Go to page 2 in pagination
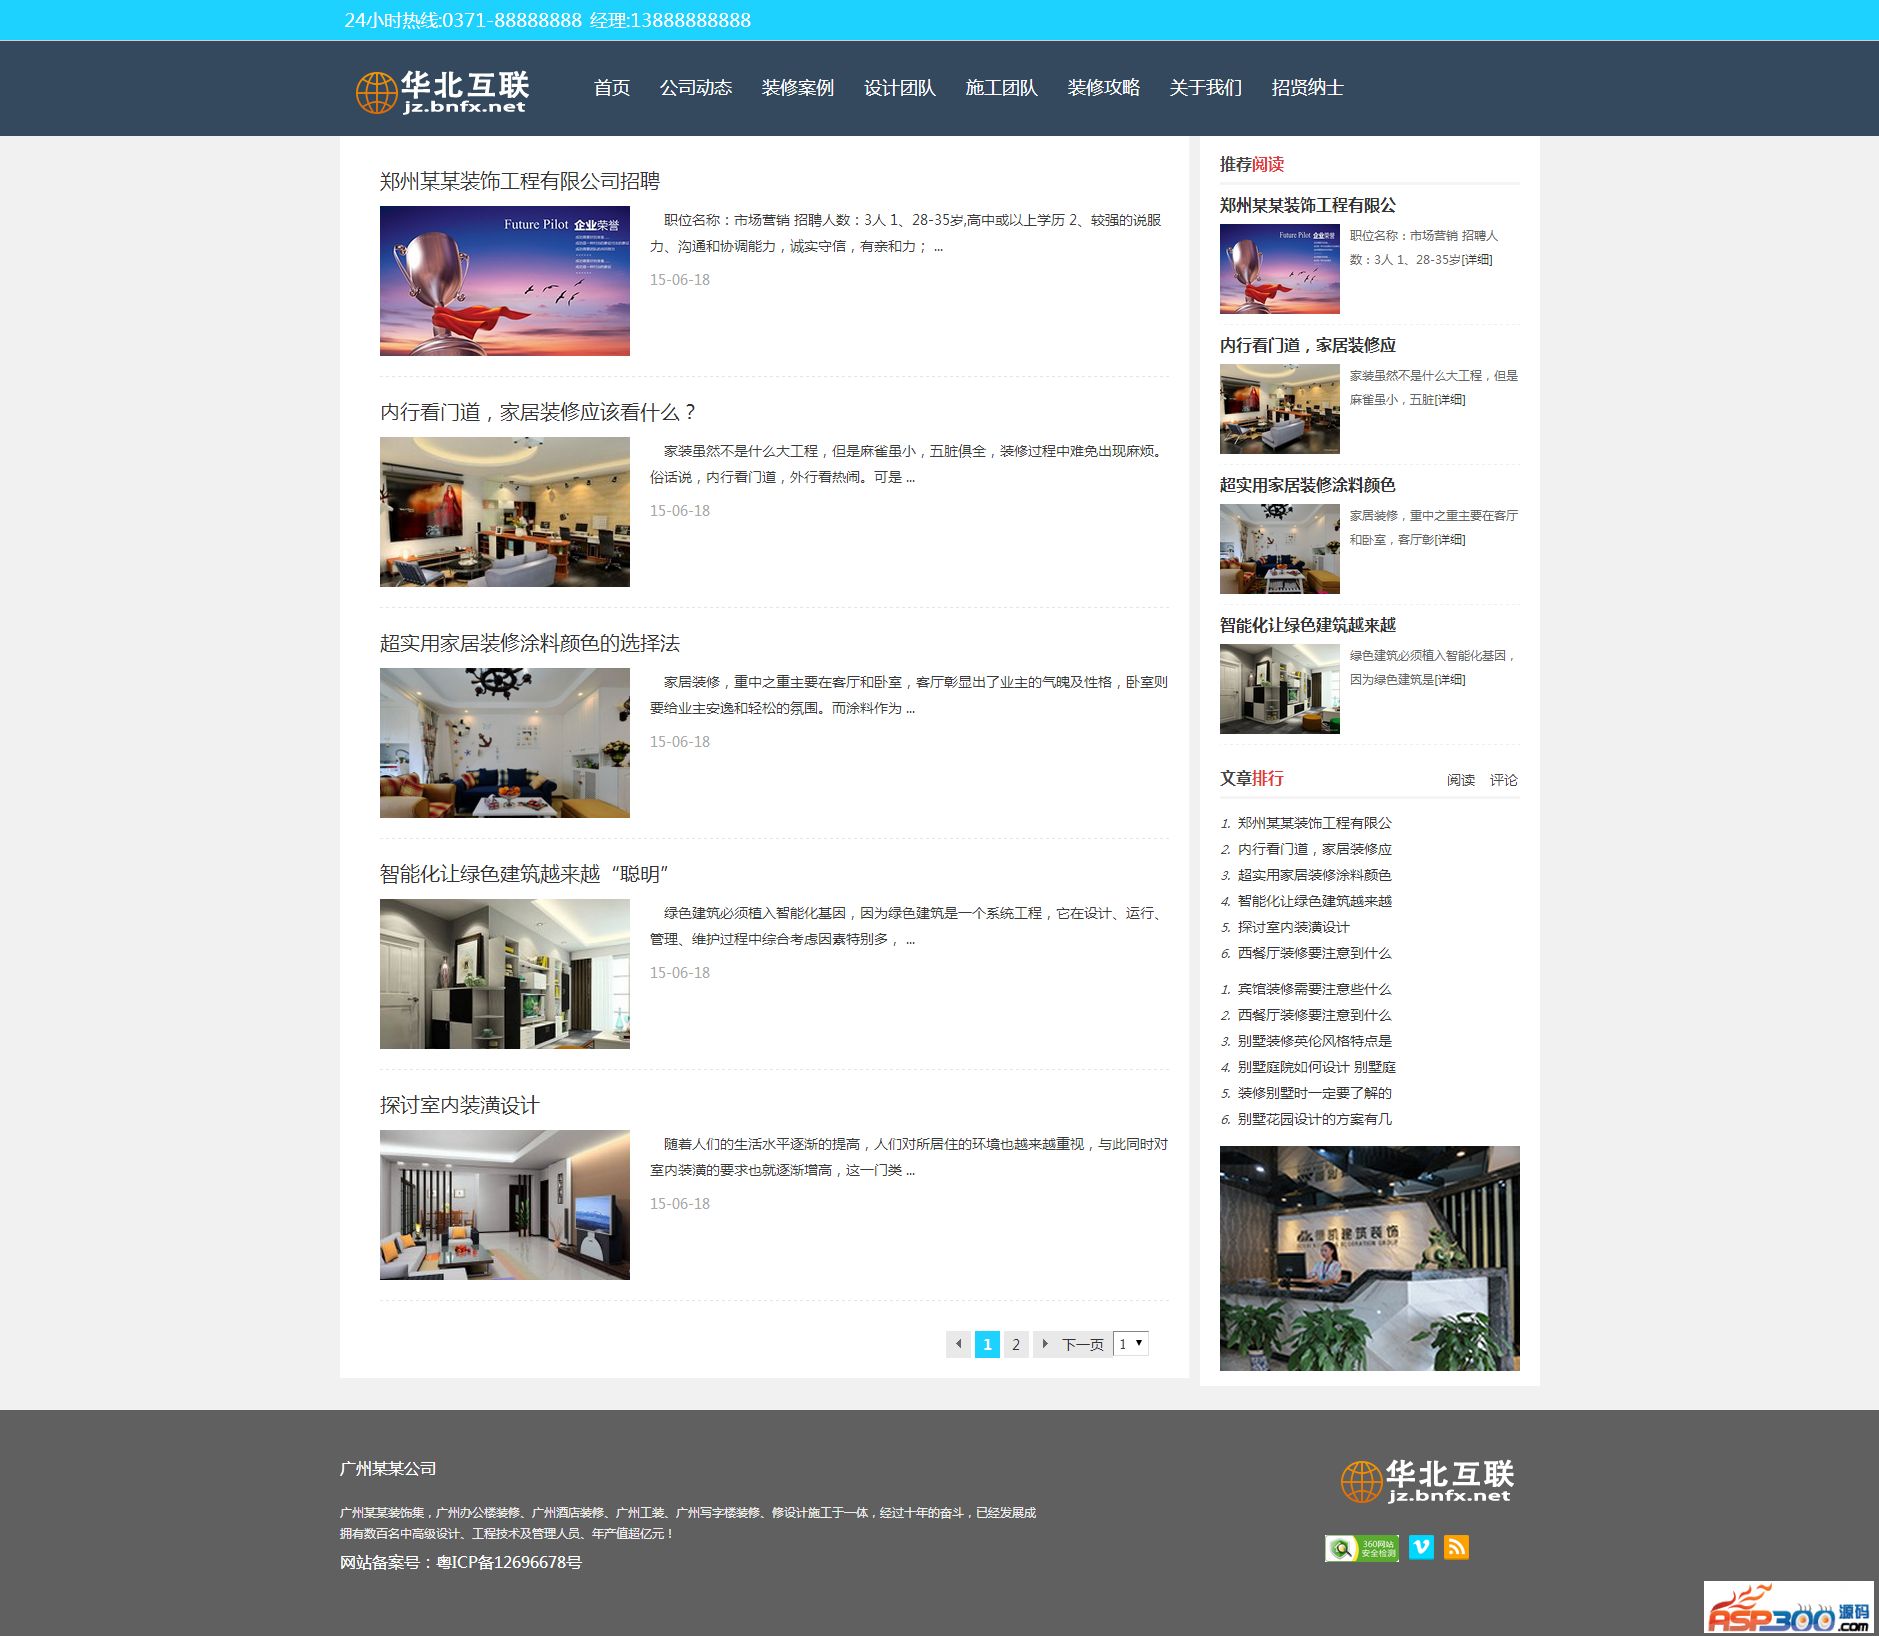The image size is (1879, 1636). click(1016, 1344)
